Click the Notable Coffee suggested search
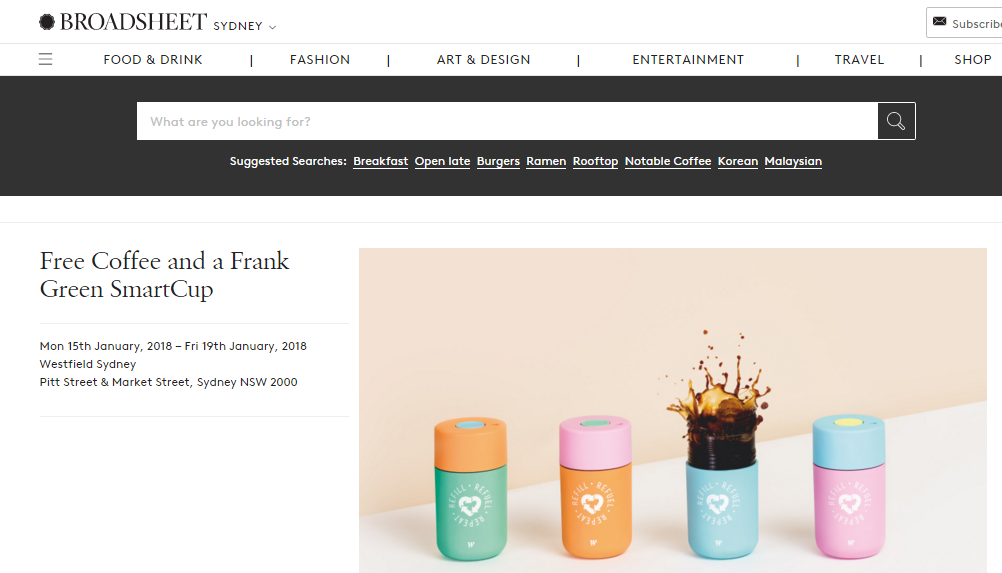 pyautogui.click(x=668, y=162)
